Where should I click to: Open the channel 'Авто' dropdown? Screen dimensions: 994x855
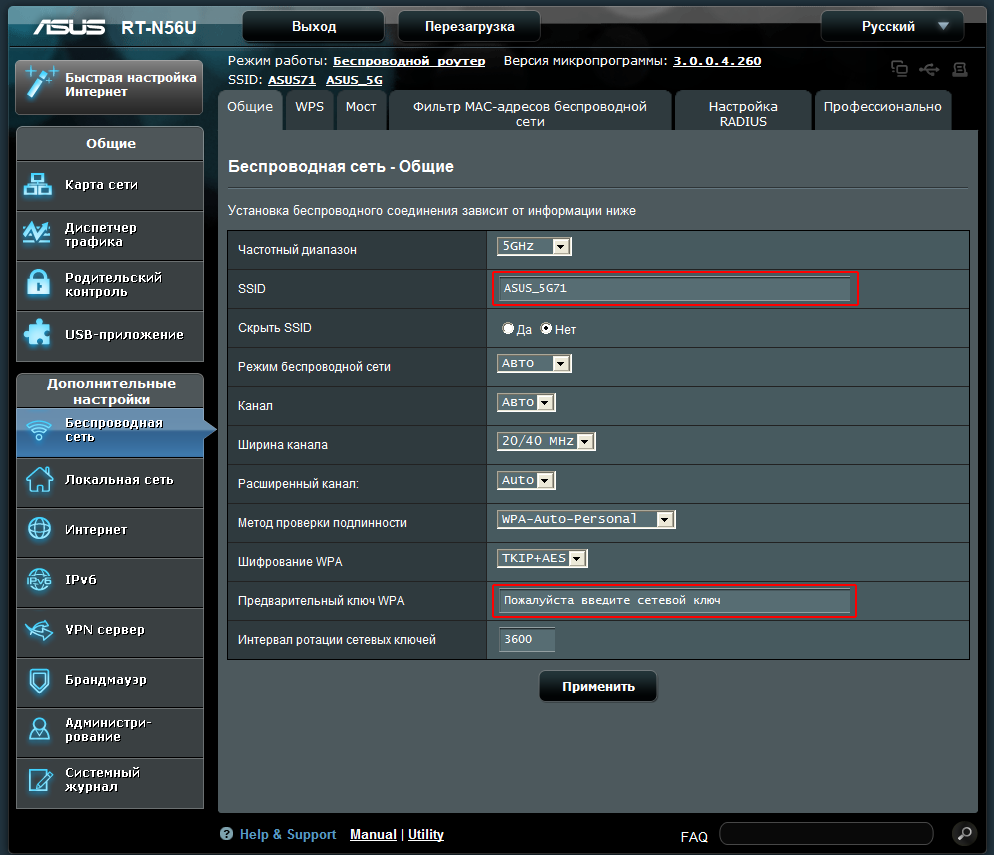526,402
